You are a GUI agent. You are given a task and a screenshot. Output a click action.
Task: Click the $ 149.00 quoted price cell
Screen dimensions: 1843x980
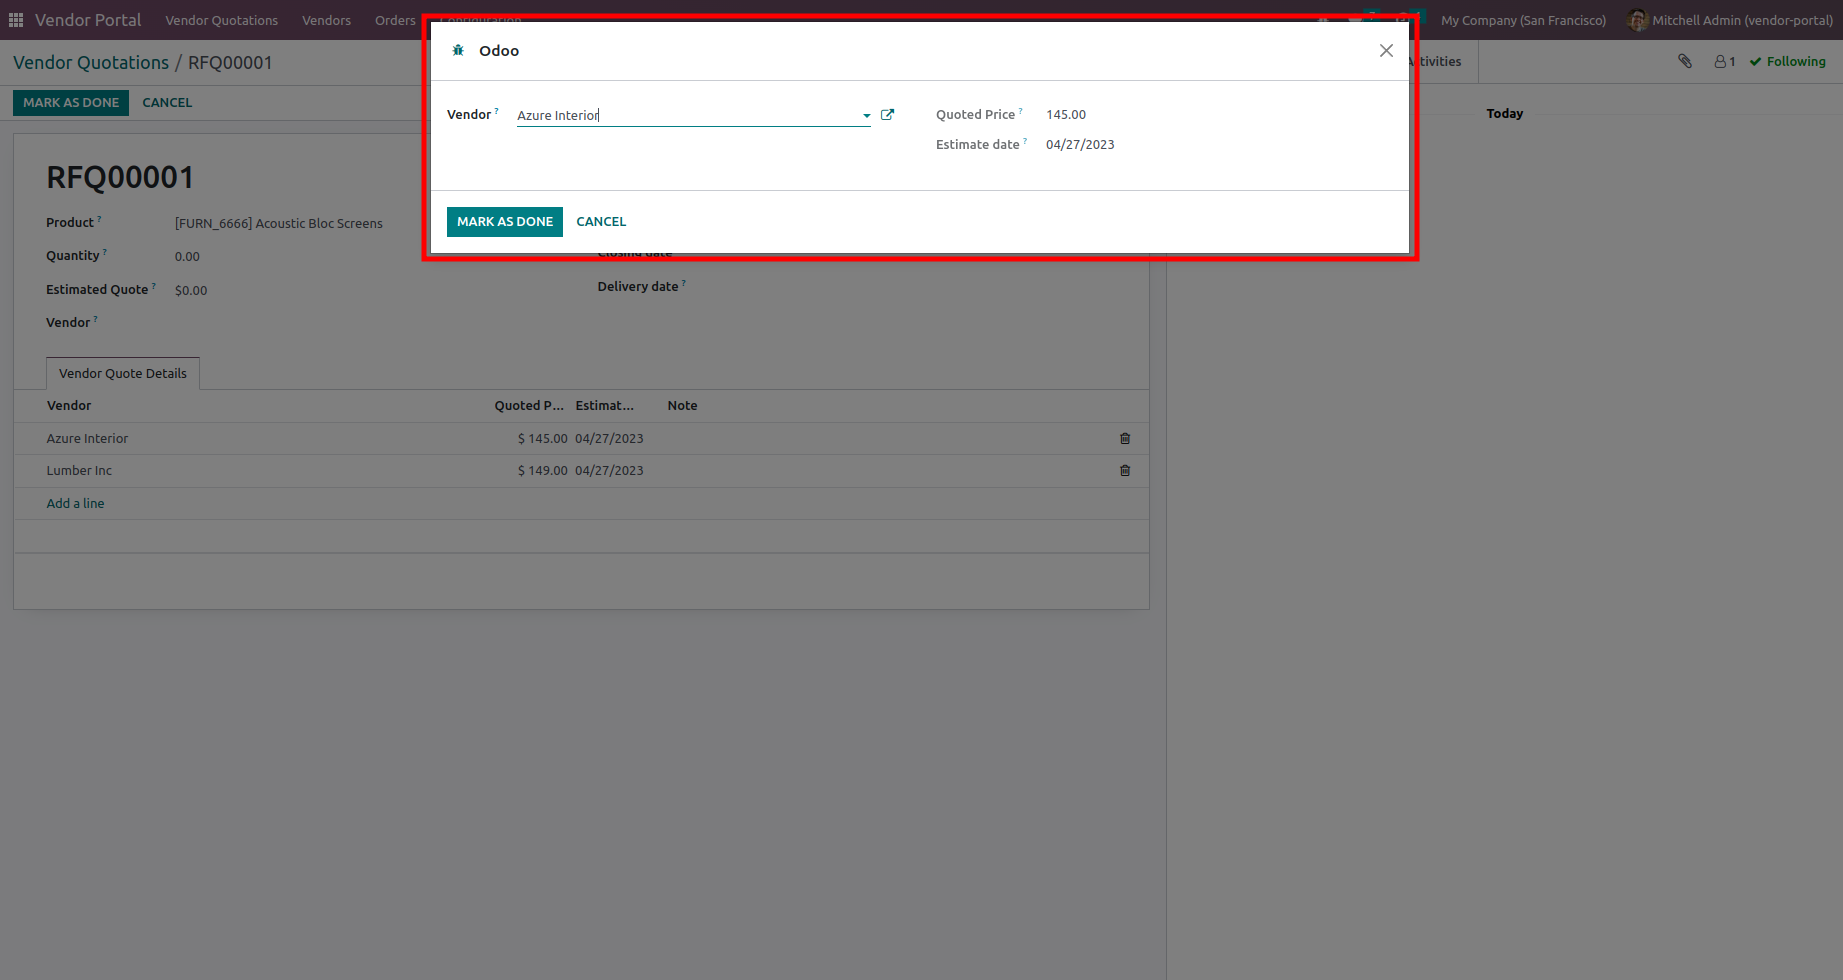coord(542,471)
